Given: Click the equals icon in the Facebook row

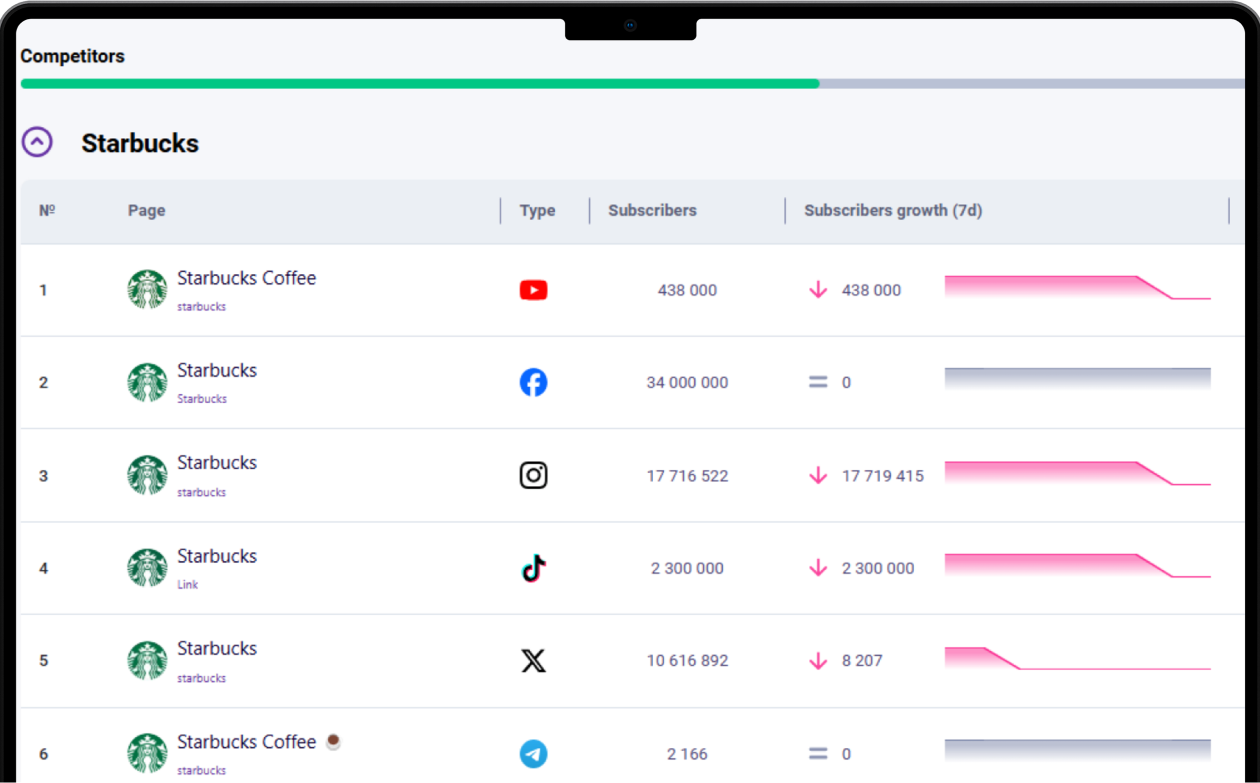Looking at the screenshot, I should (x=818, y=382).
